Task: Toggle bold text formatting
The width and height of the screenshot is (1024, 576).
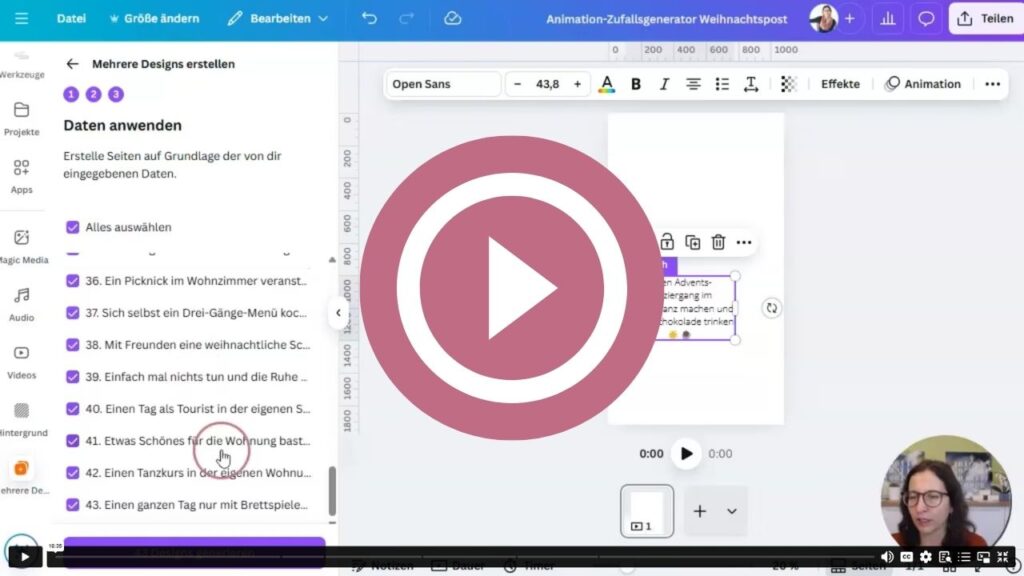Action: 635,84
